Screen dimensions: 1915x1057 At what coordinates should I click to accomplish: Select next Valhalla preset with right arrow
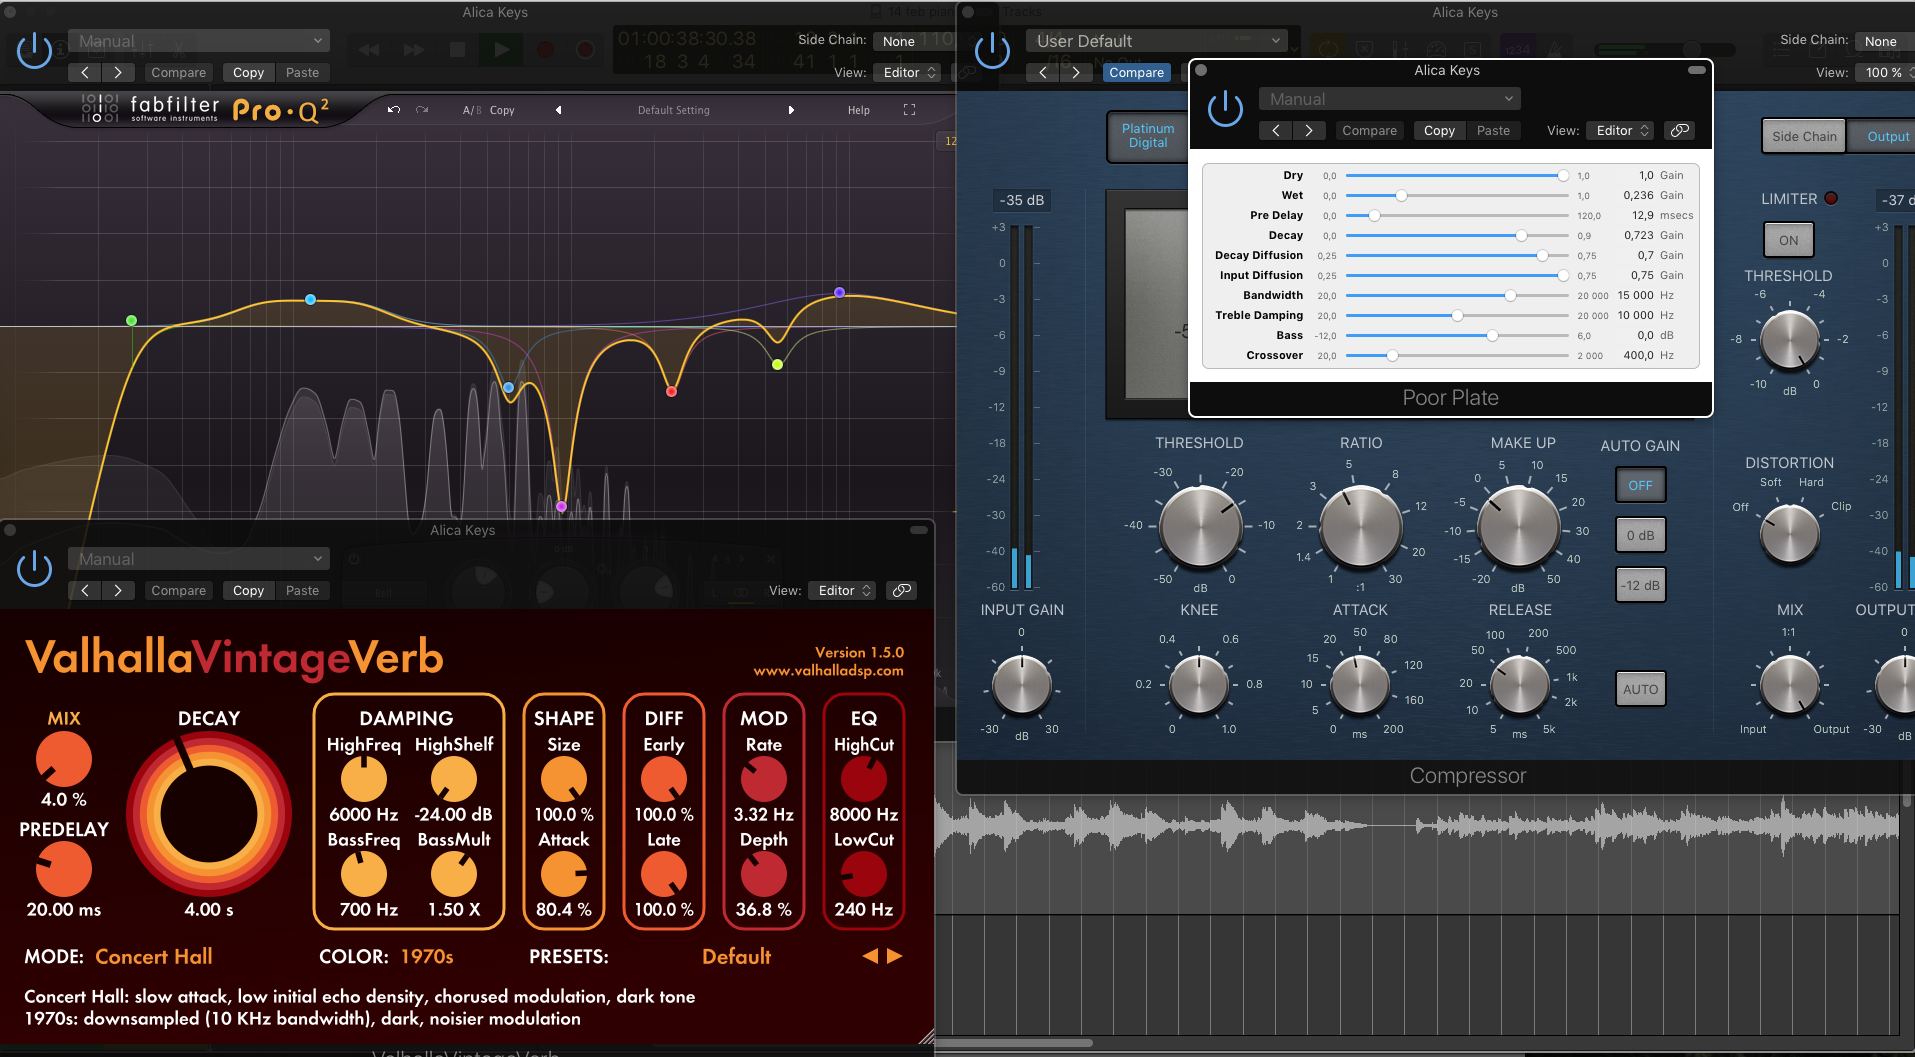click(895, 956)
